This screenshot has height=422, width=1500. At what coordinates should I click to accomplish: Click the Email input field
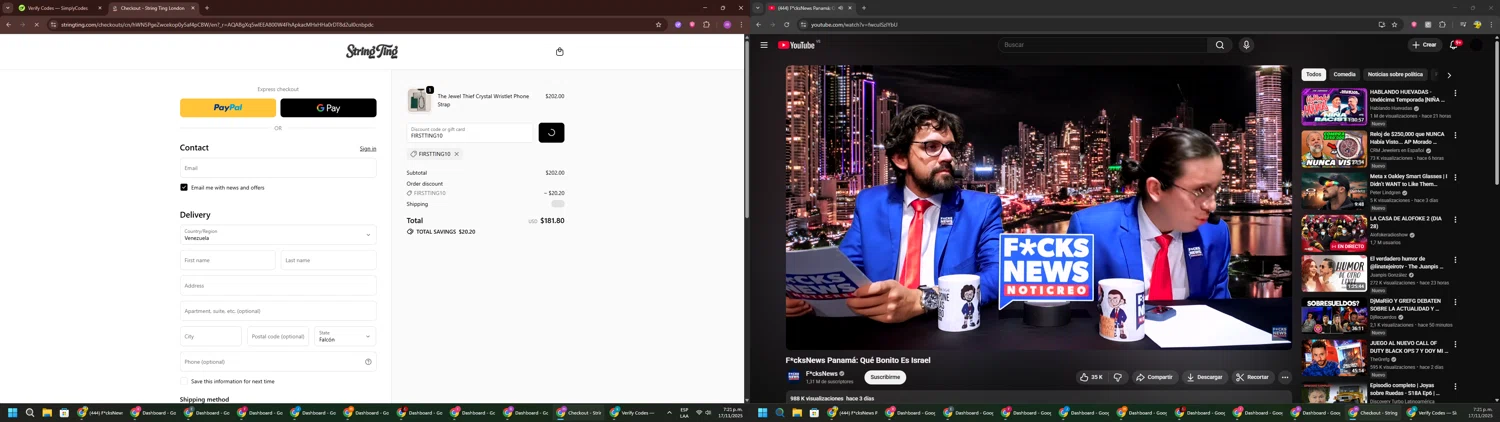(x=278, y=168)
